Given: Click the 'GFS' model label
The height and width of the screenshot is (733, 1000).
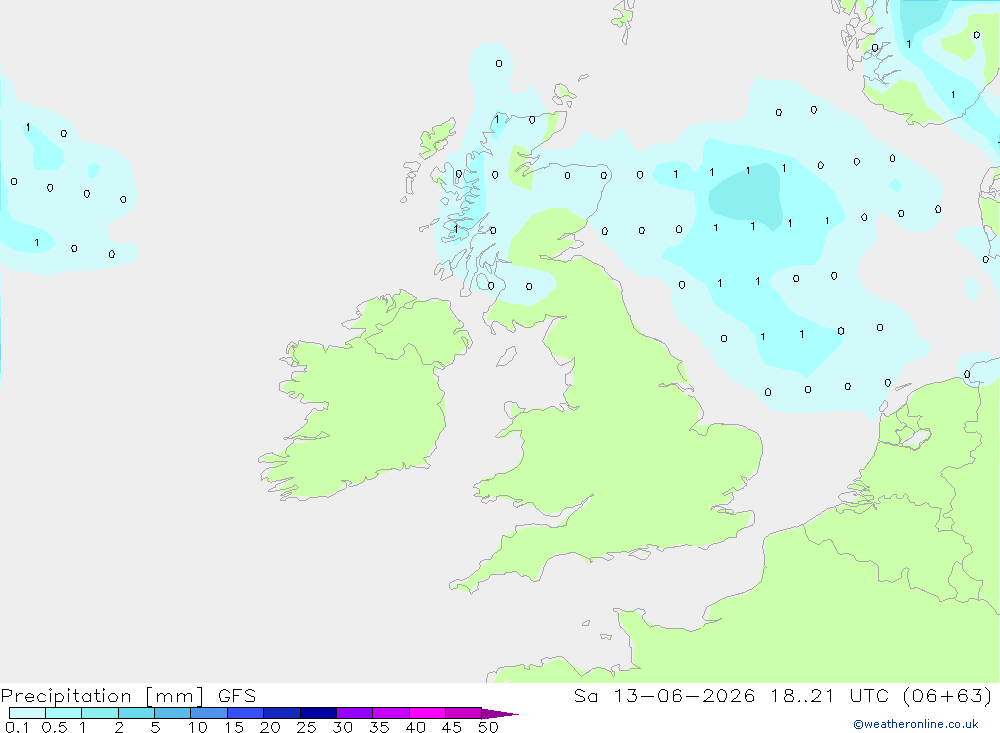Looking at the screenshot, I should 237,695.
